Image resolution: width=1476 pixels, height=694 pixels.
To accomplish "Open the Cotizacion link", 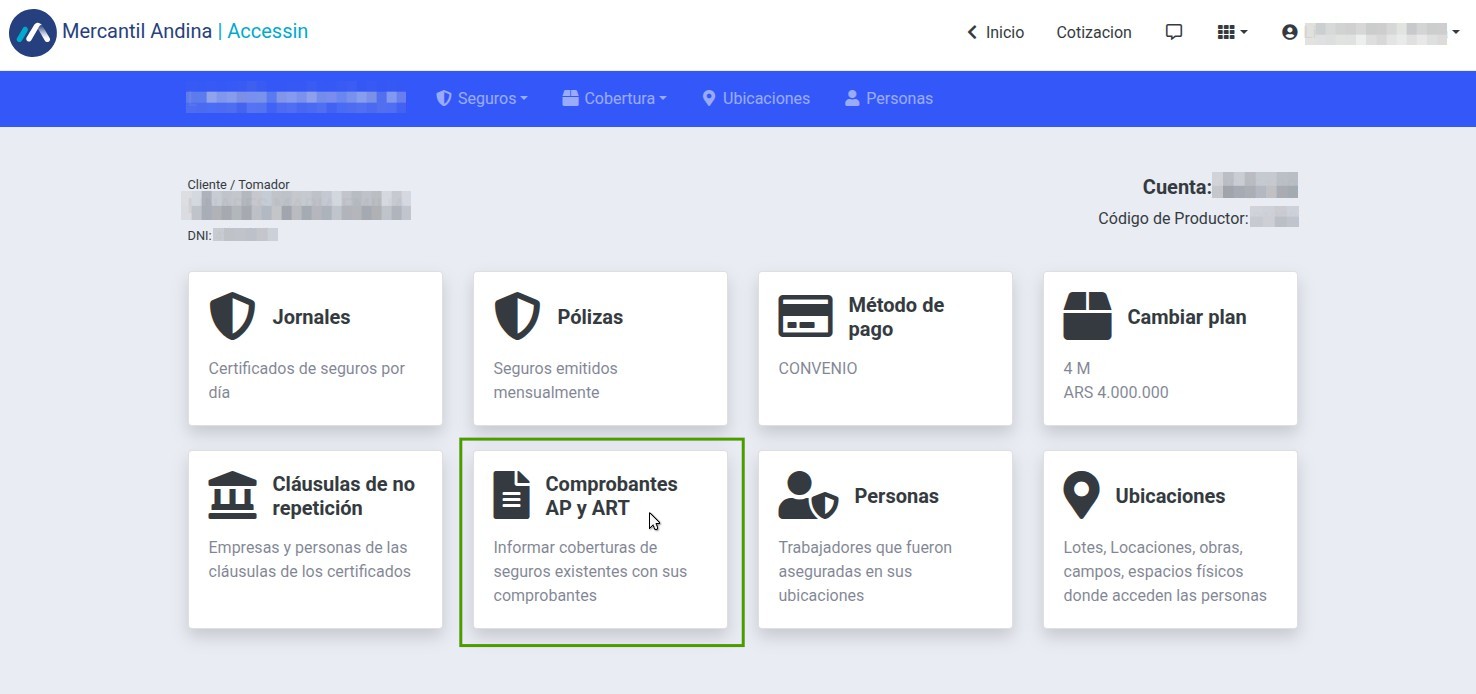I will (1094, 32).
